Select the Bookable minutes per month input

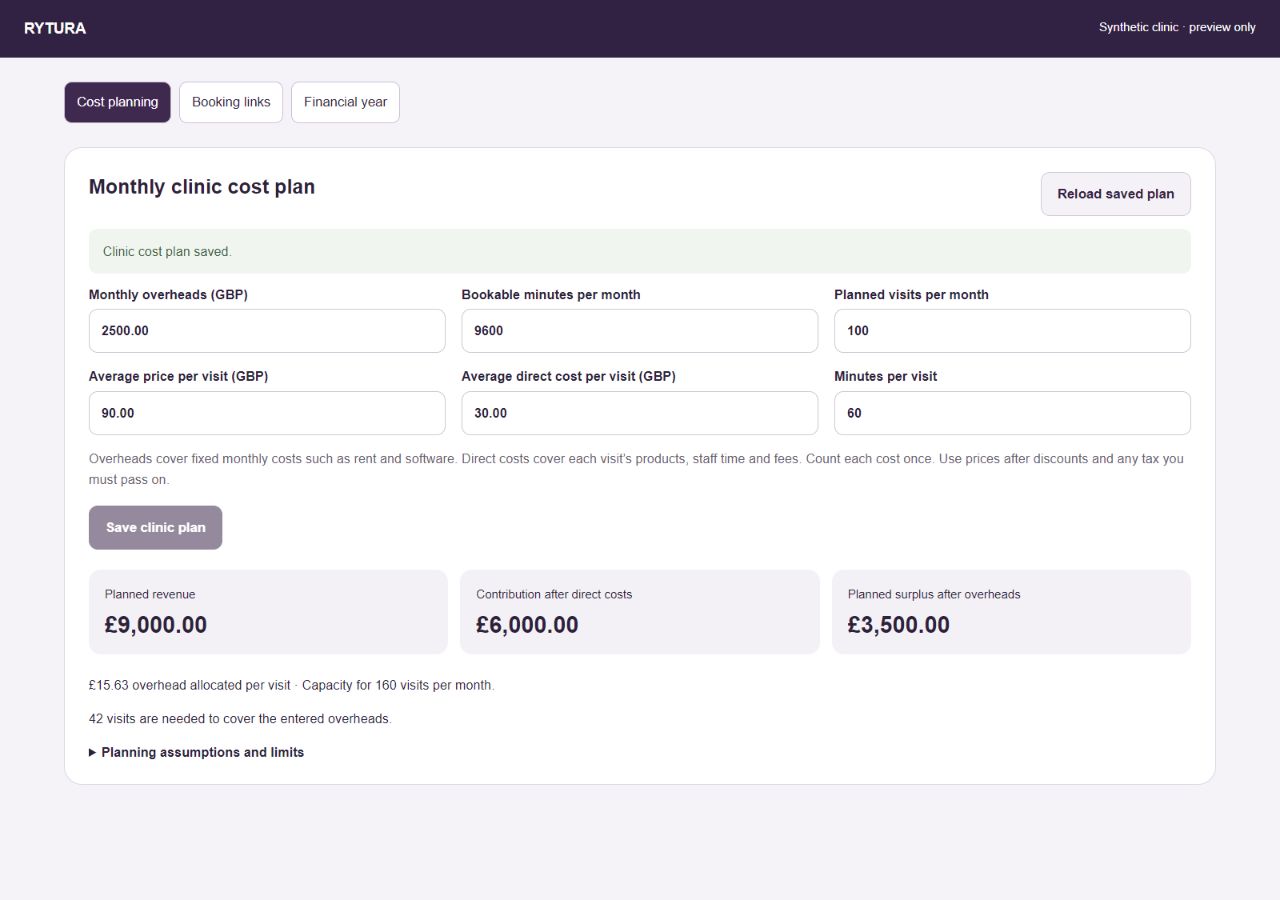pyautogui.click(x=640, y=331)
